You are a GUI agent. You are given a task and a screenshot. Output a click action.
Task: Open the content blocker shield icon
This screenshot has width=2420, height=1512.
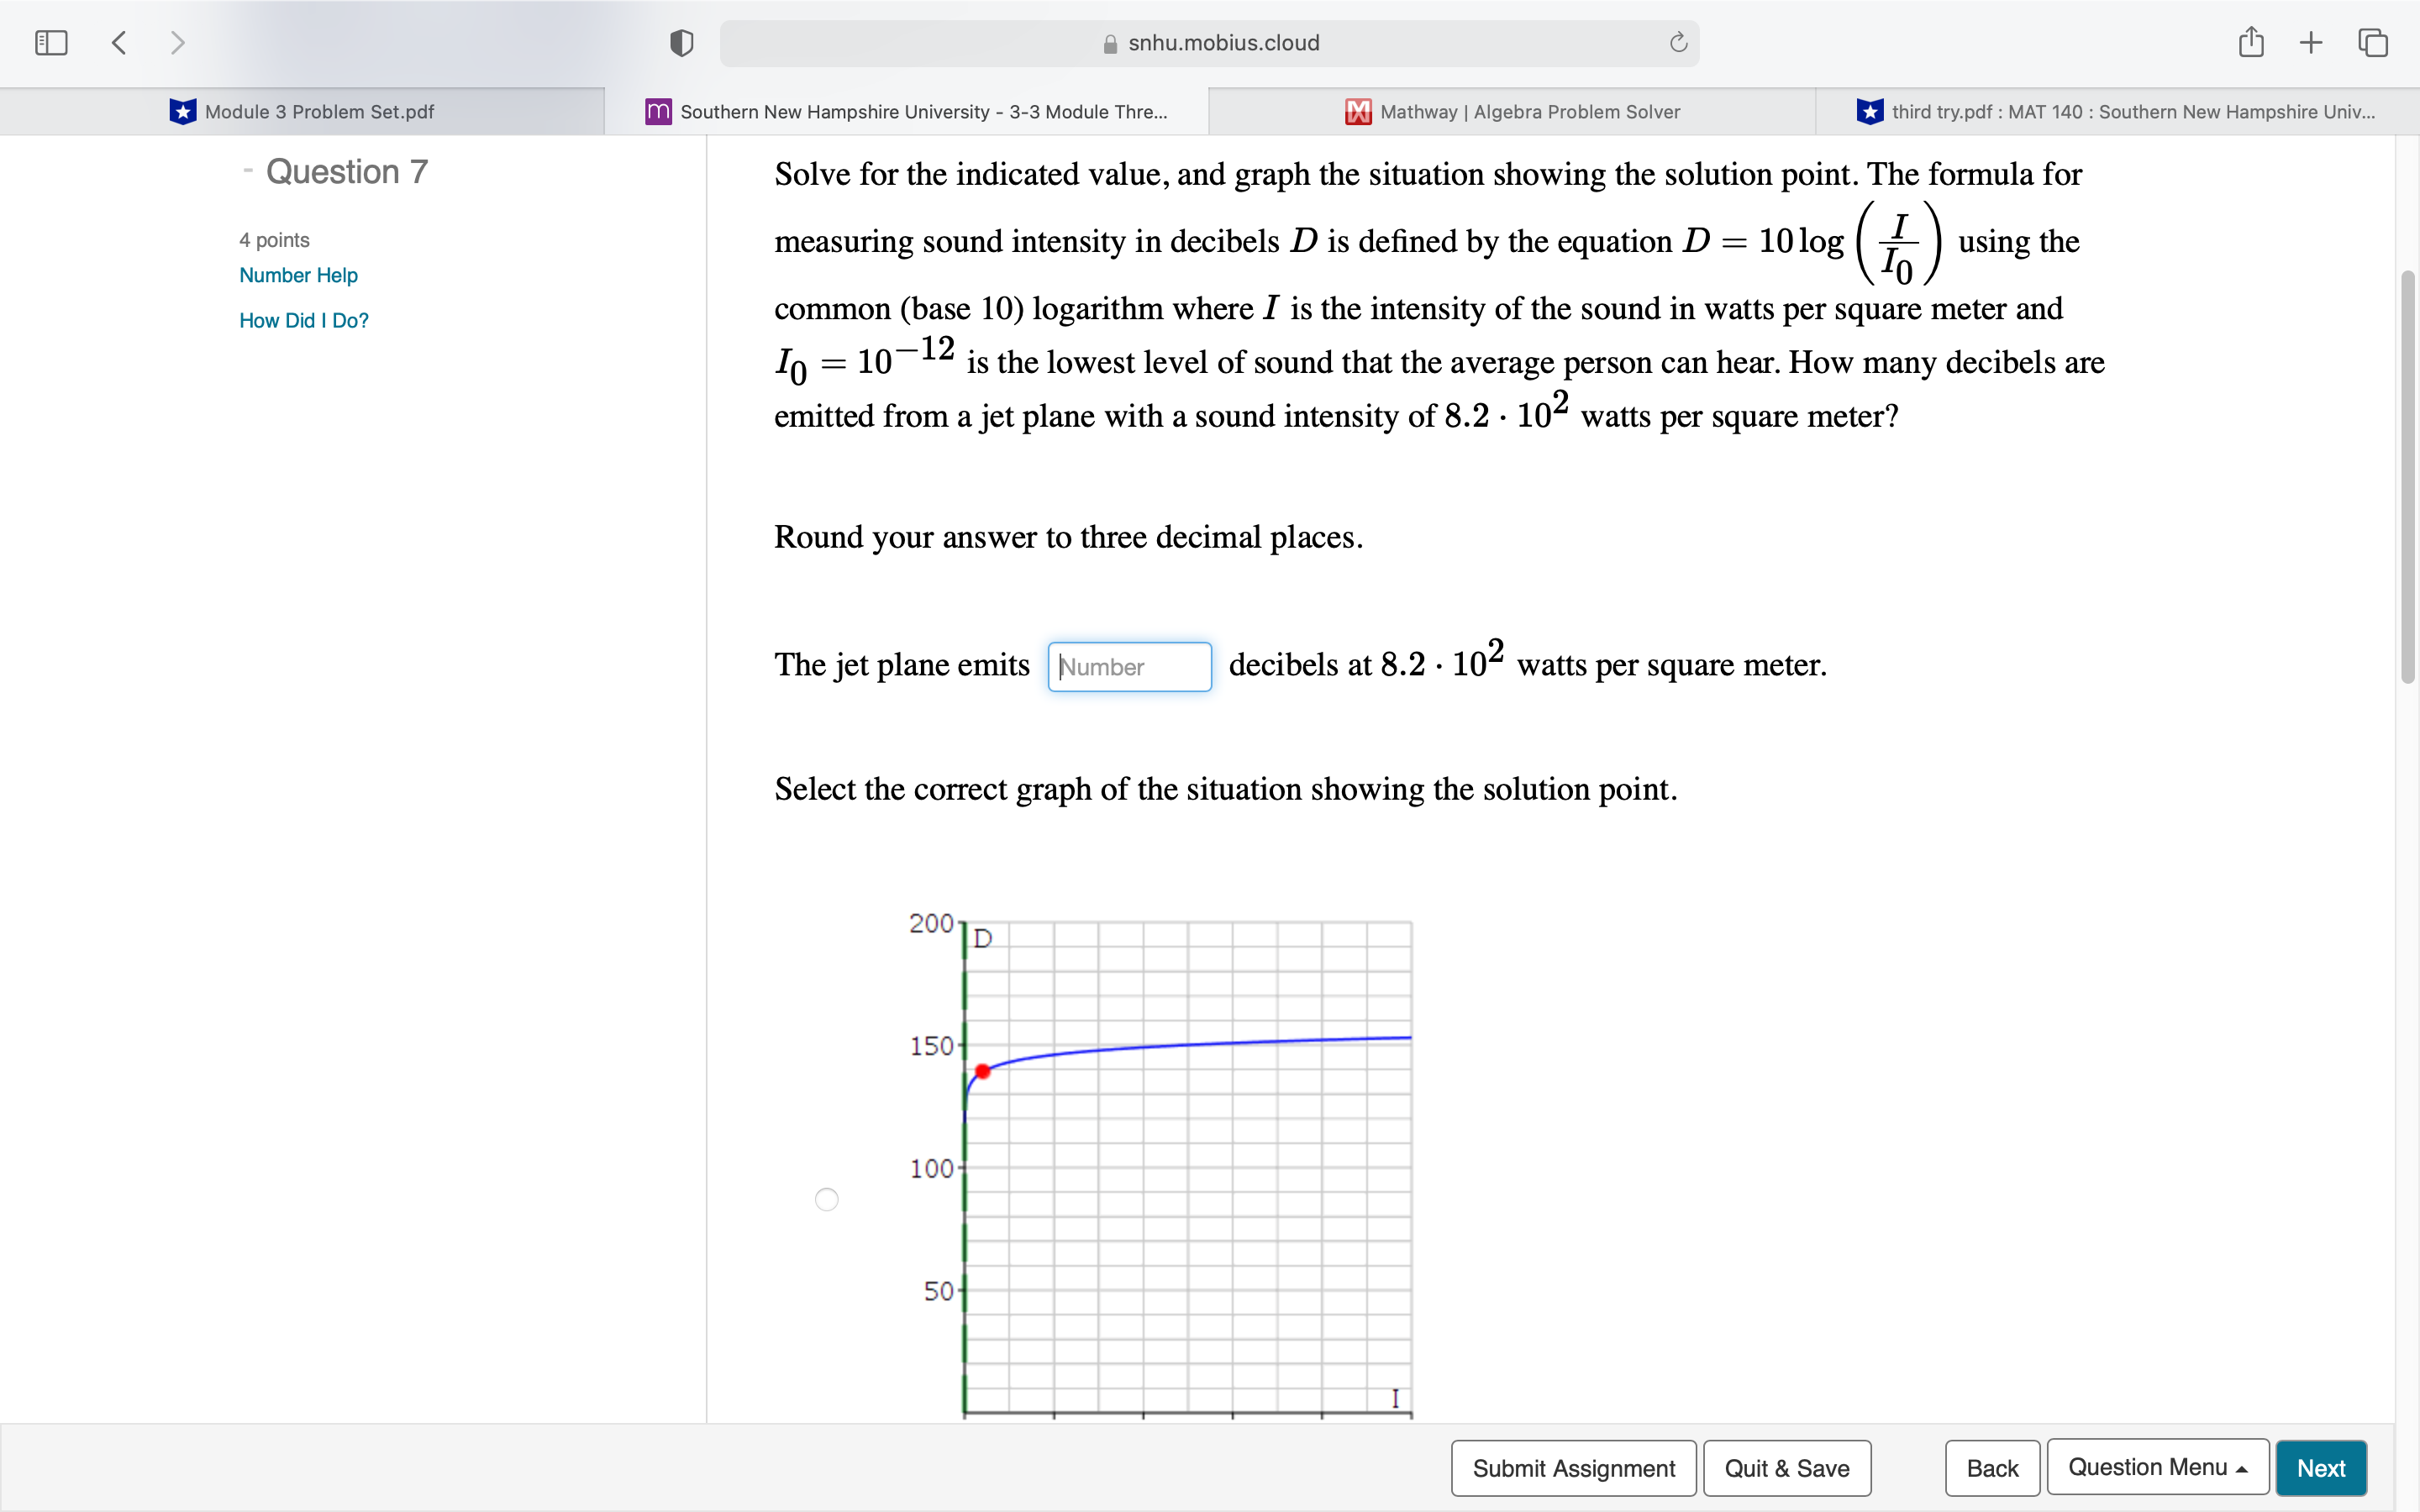680,42
